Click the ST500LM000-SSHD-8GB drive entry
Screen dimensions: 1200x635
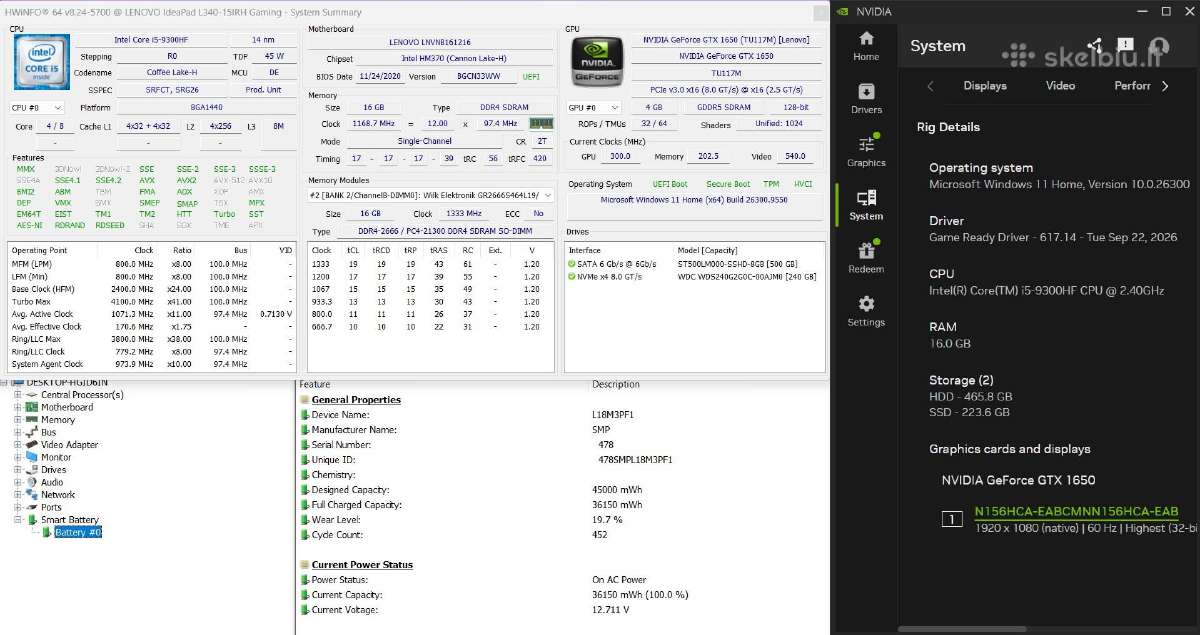pos(740,264)
